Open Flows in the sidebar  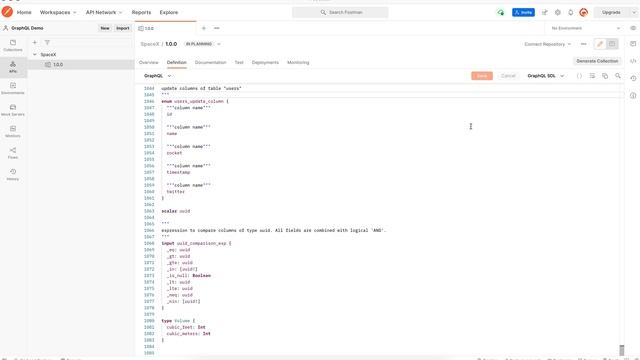(13, 153)
